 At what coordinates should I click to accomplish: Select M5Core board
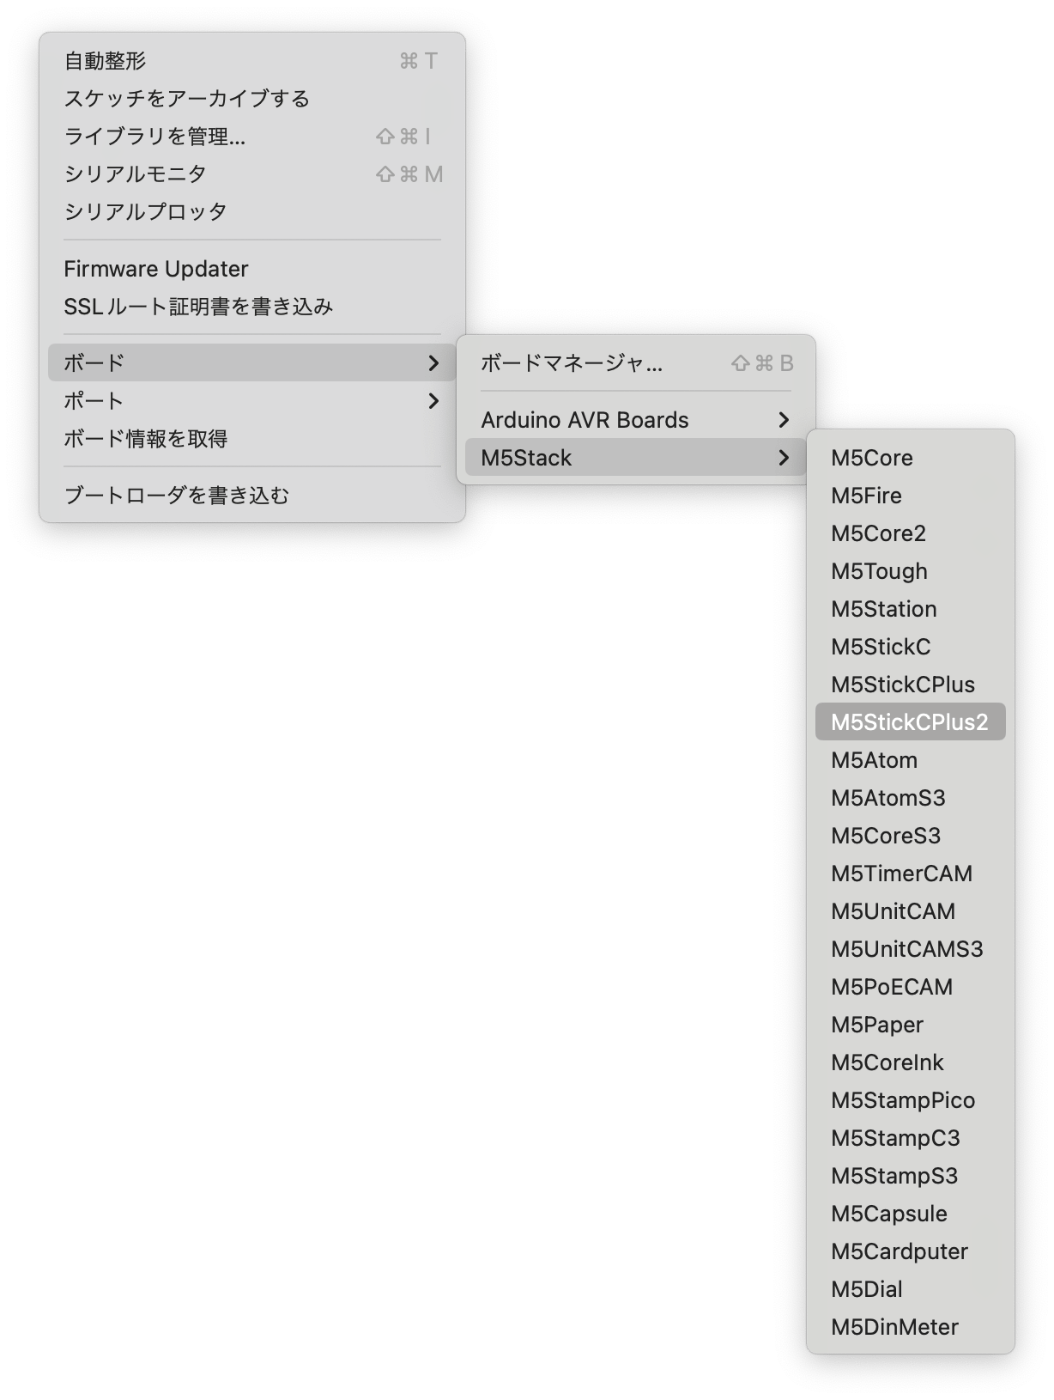point(910,458)
